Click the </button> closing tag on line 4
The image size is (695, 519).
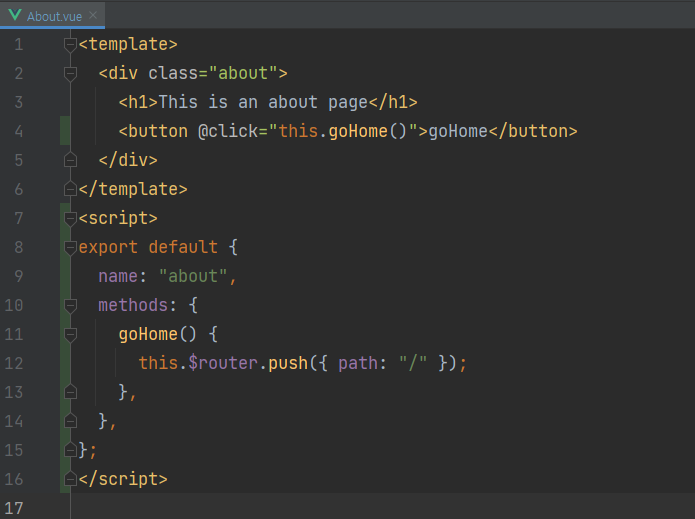(533, 131)
